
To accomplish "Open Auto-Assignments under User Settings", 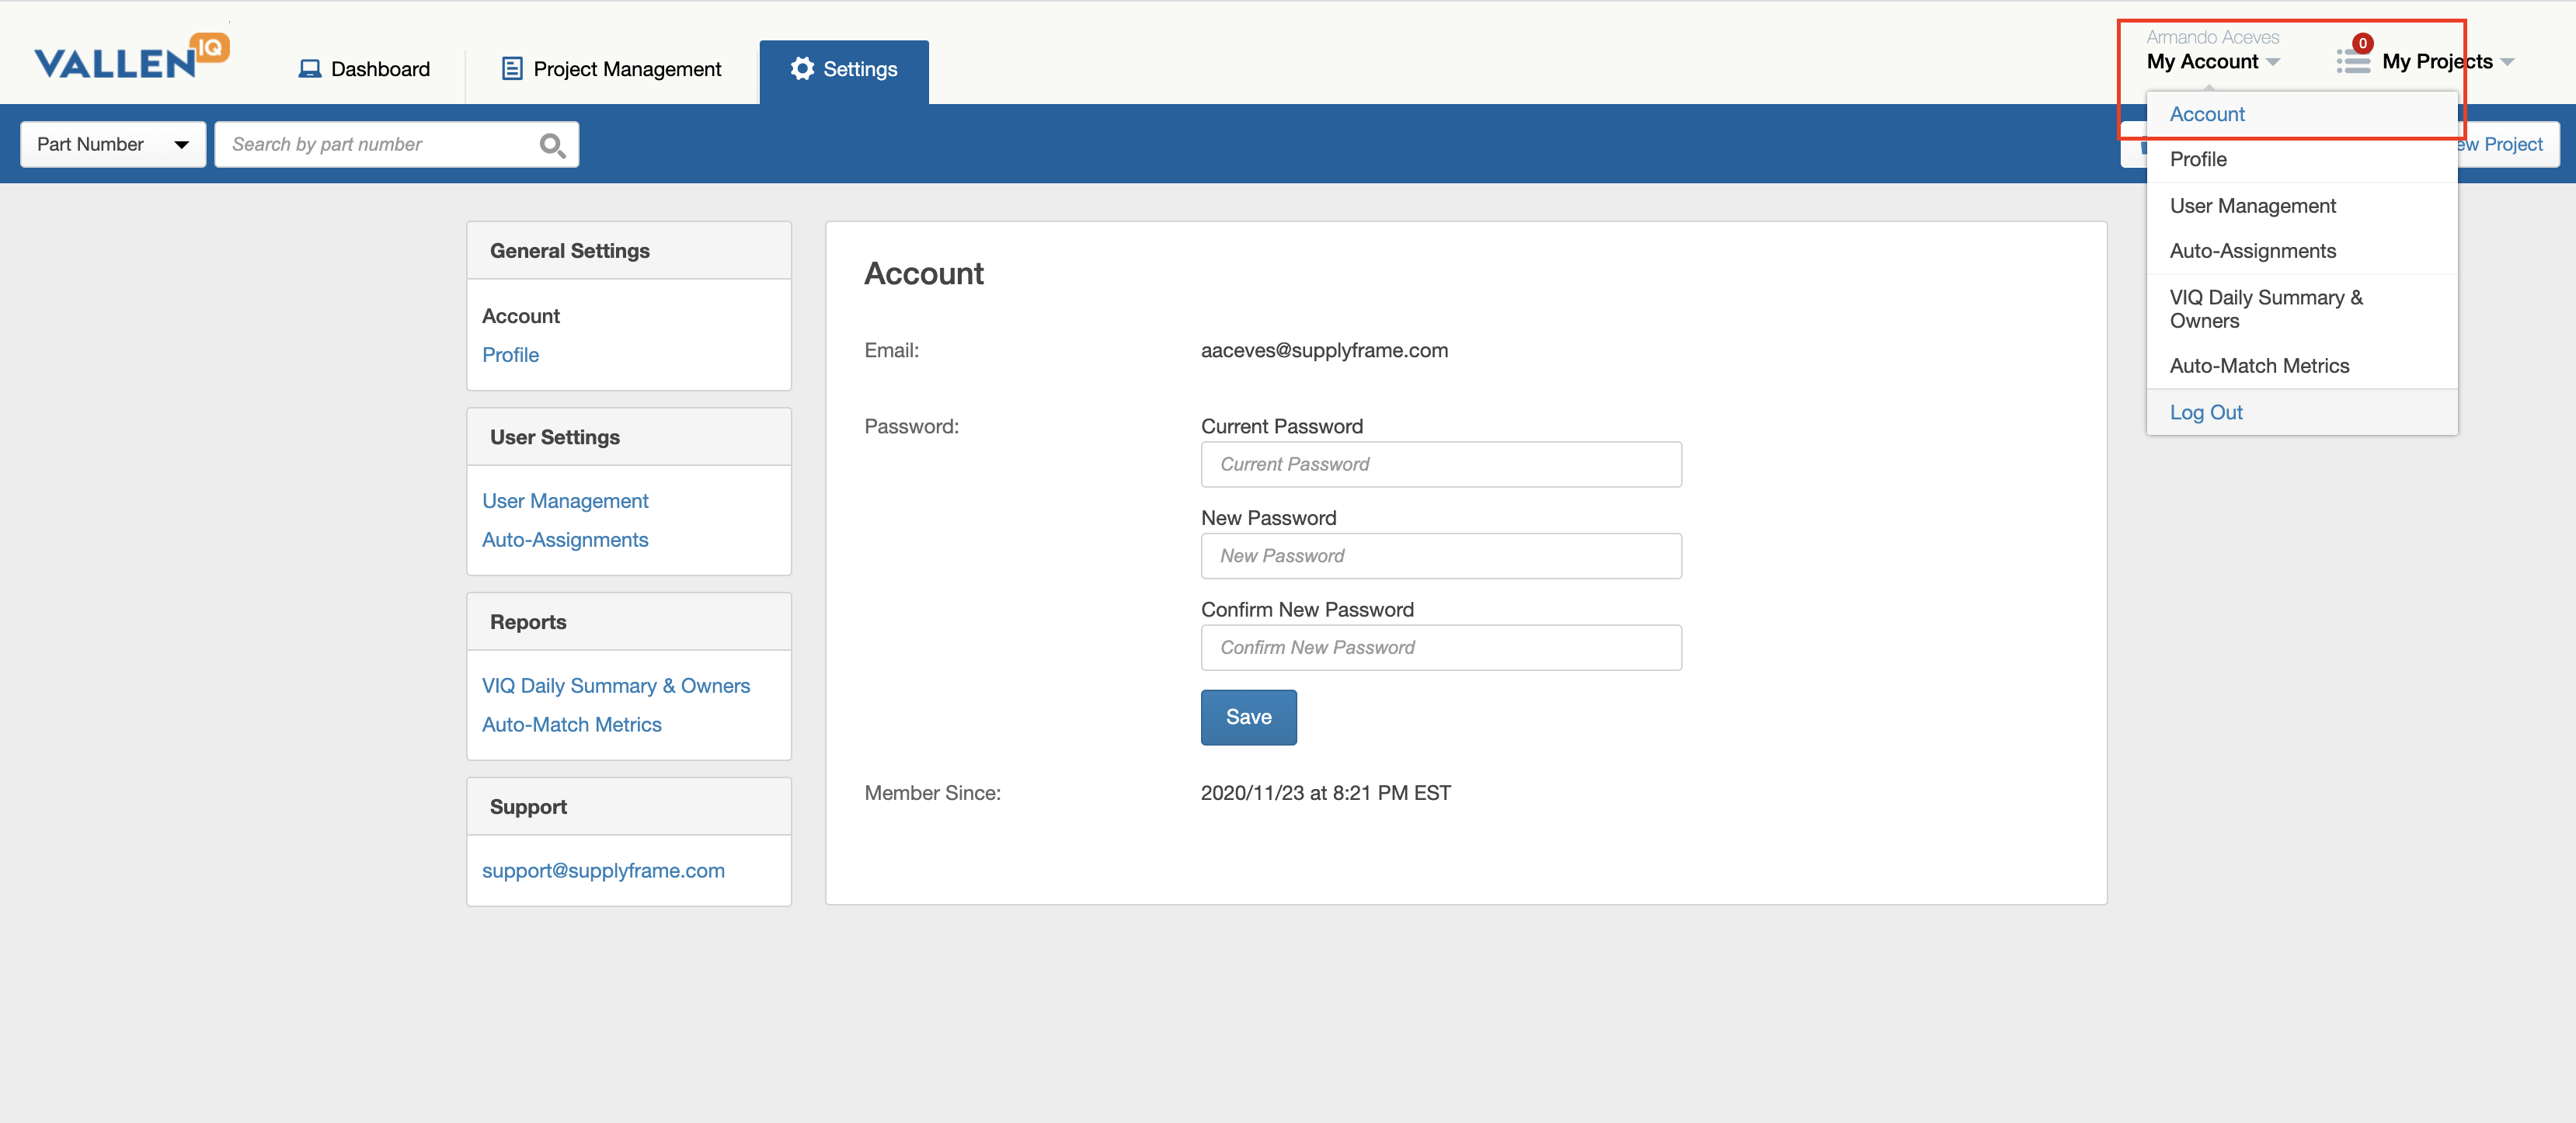I will (x=564, y=539).
